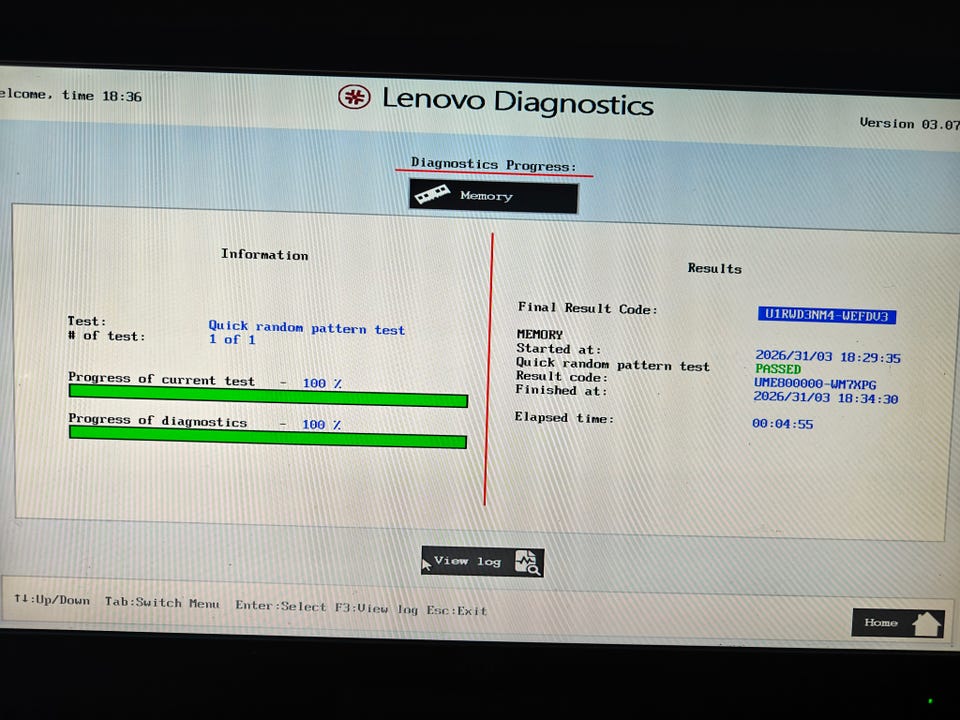Click the 'Finished at:' label
The height and width of the screenshot is (720, 960).
click(x=561, y=390)
